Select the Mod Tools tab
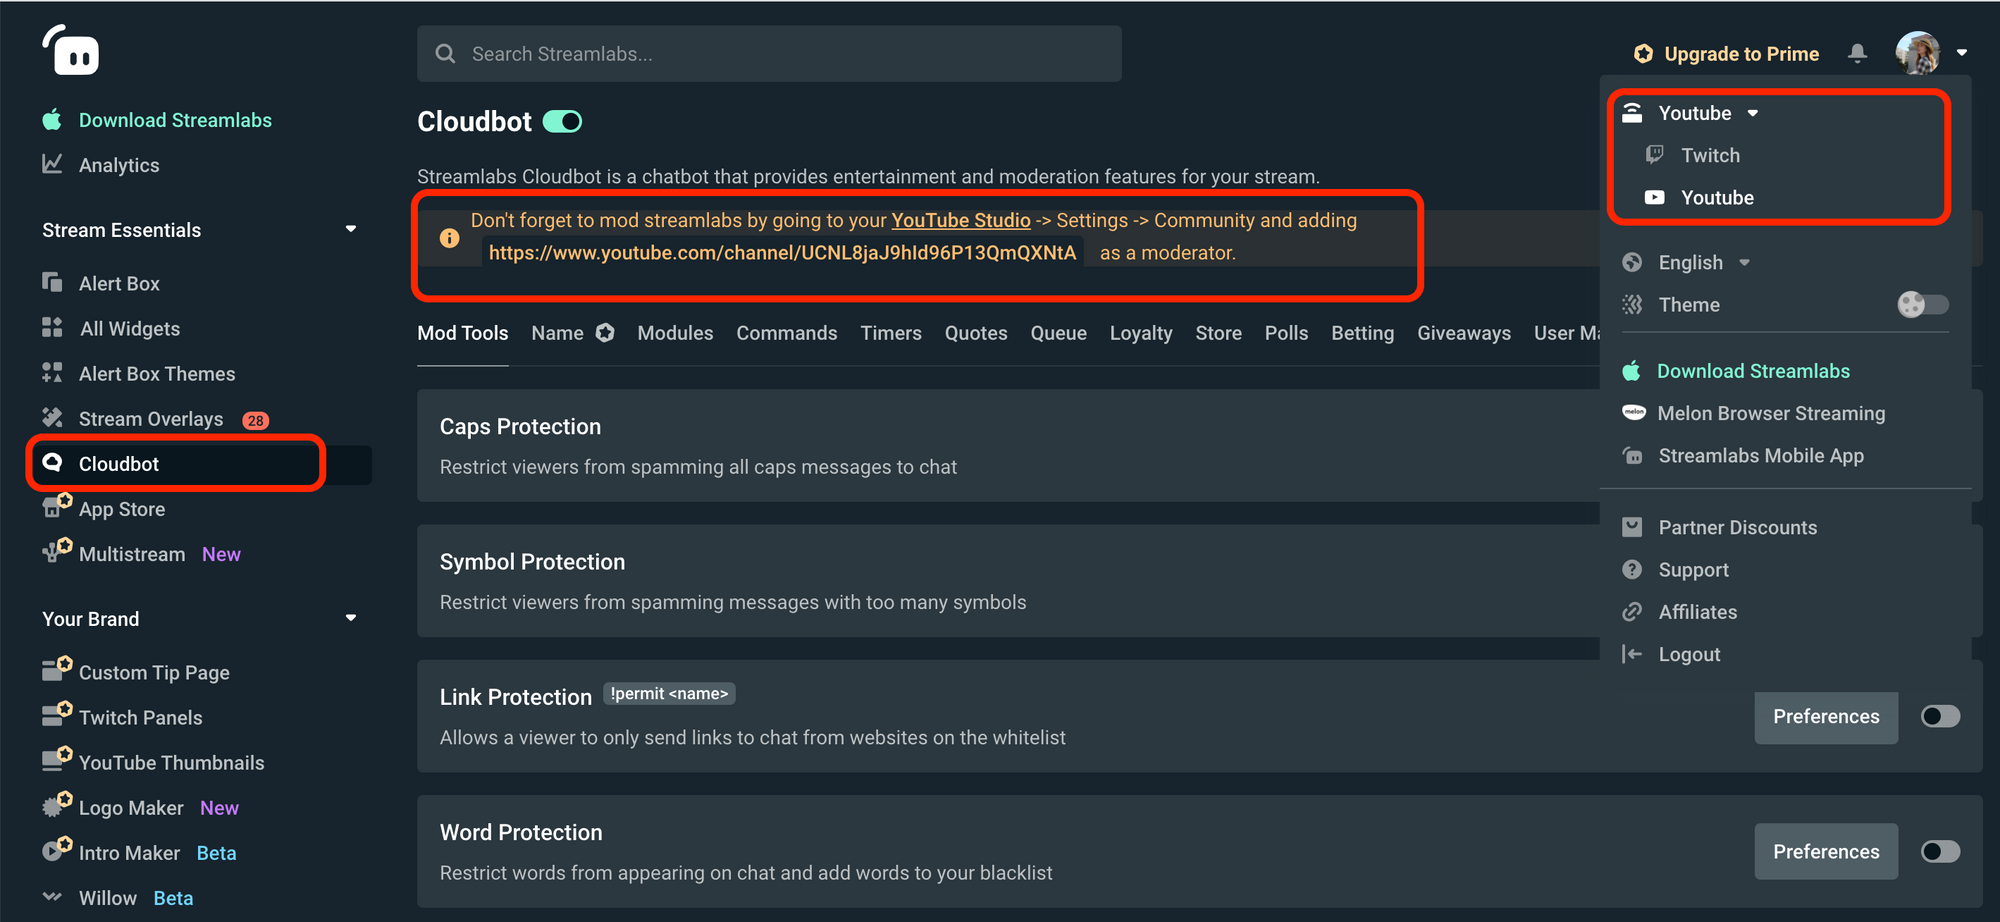The image size is (2000, 922). click(462, 333)
